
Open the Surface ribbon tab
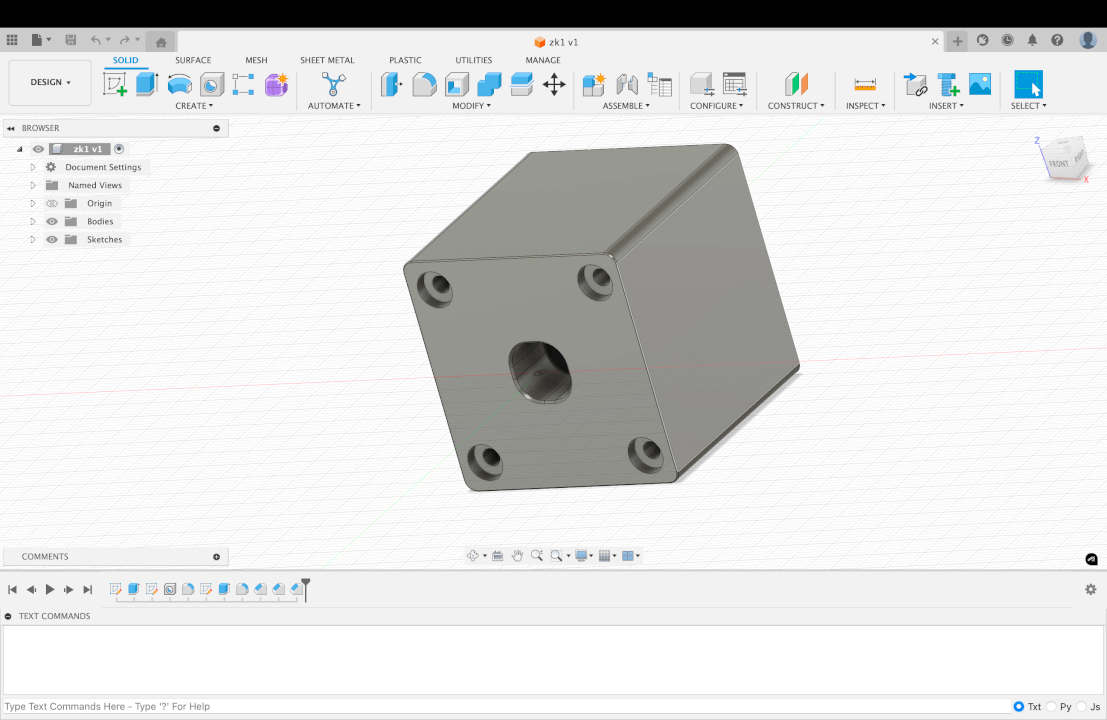click(x=193, y=60)
